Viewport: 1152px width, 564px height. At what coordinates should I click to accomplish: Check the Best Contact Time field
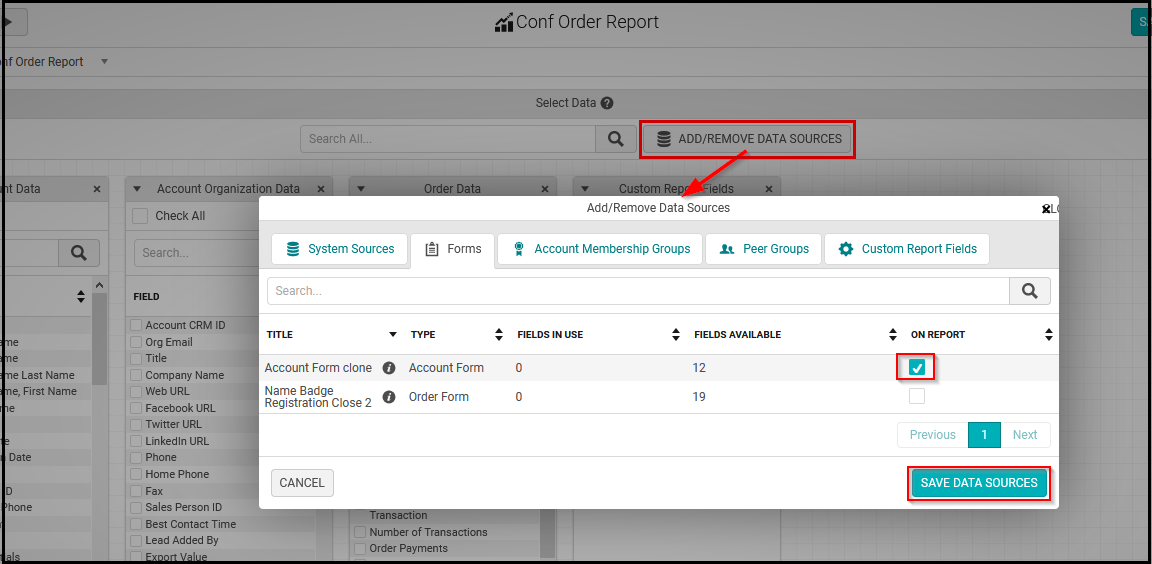135,524
